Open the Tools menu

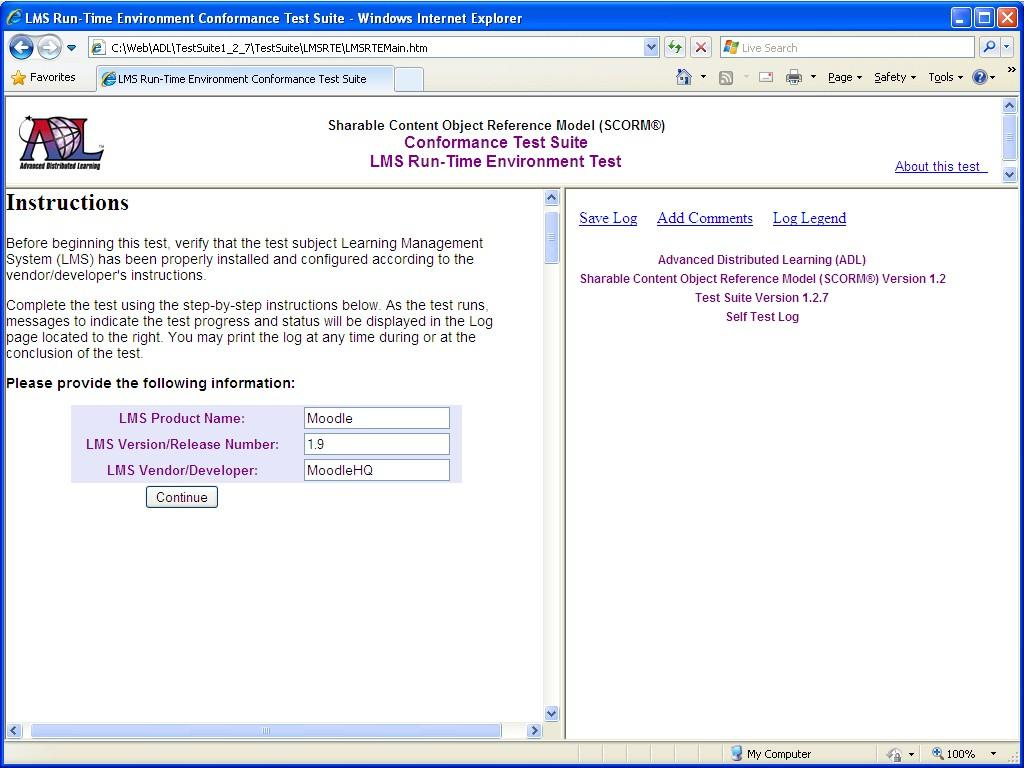coord(945,77)
